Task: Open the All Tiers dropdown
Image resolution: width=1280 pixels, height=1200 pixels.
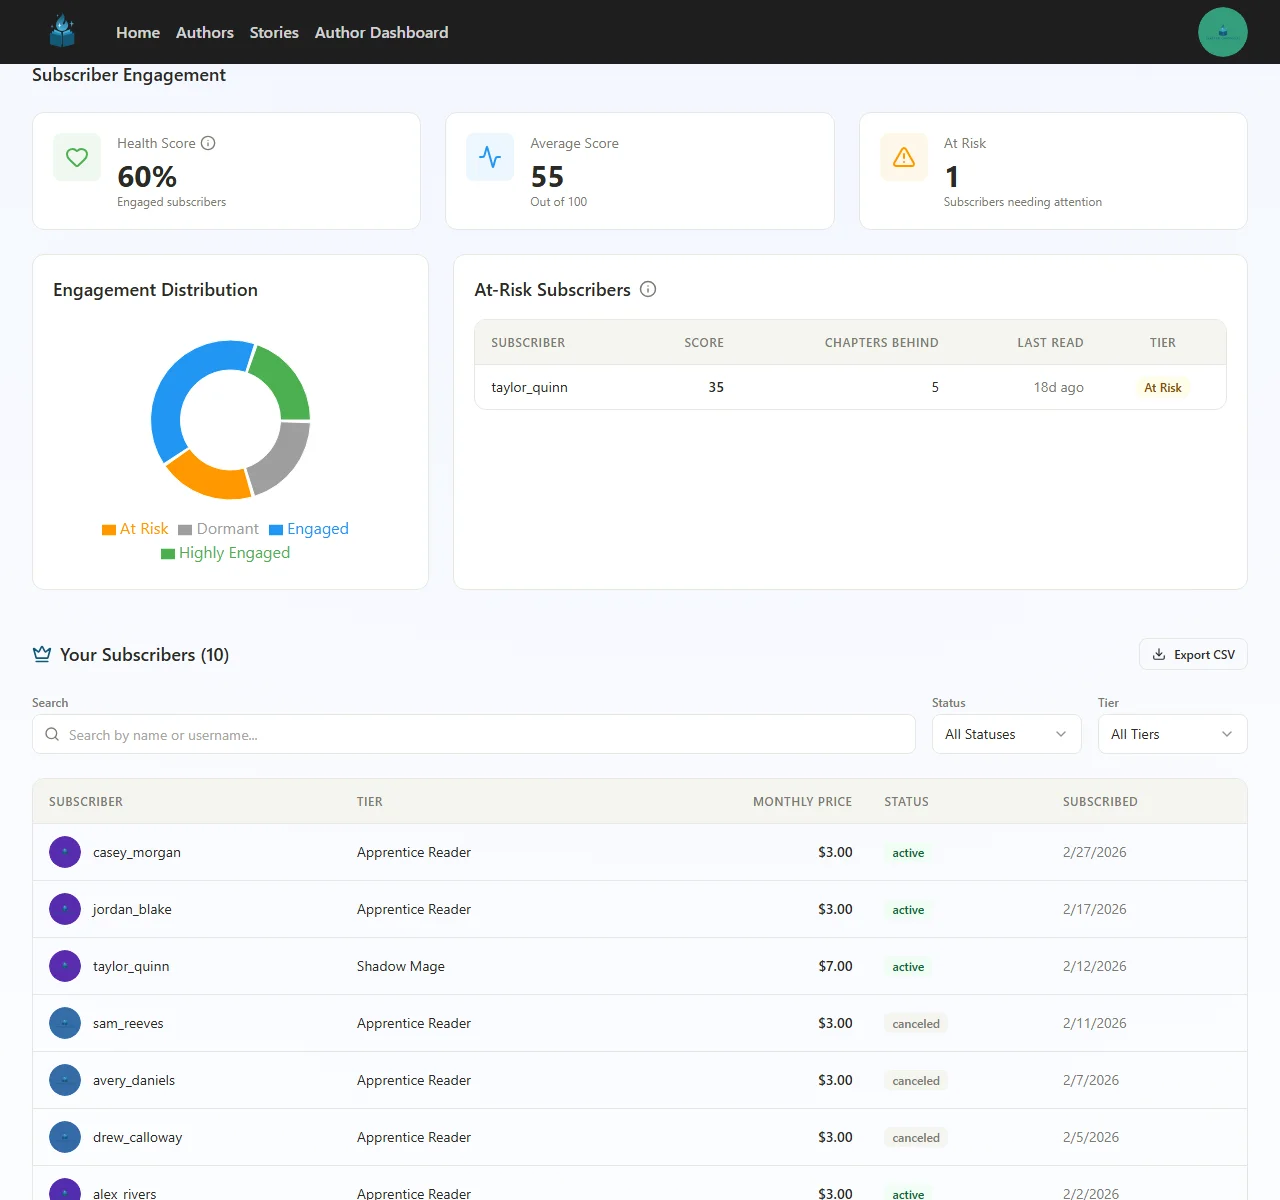Action: [1171, 734]
